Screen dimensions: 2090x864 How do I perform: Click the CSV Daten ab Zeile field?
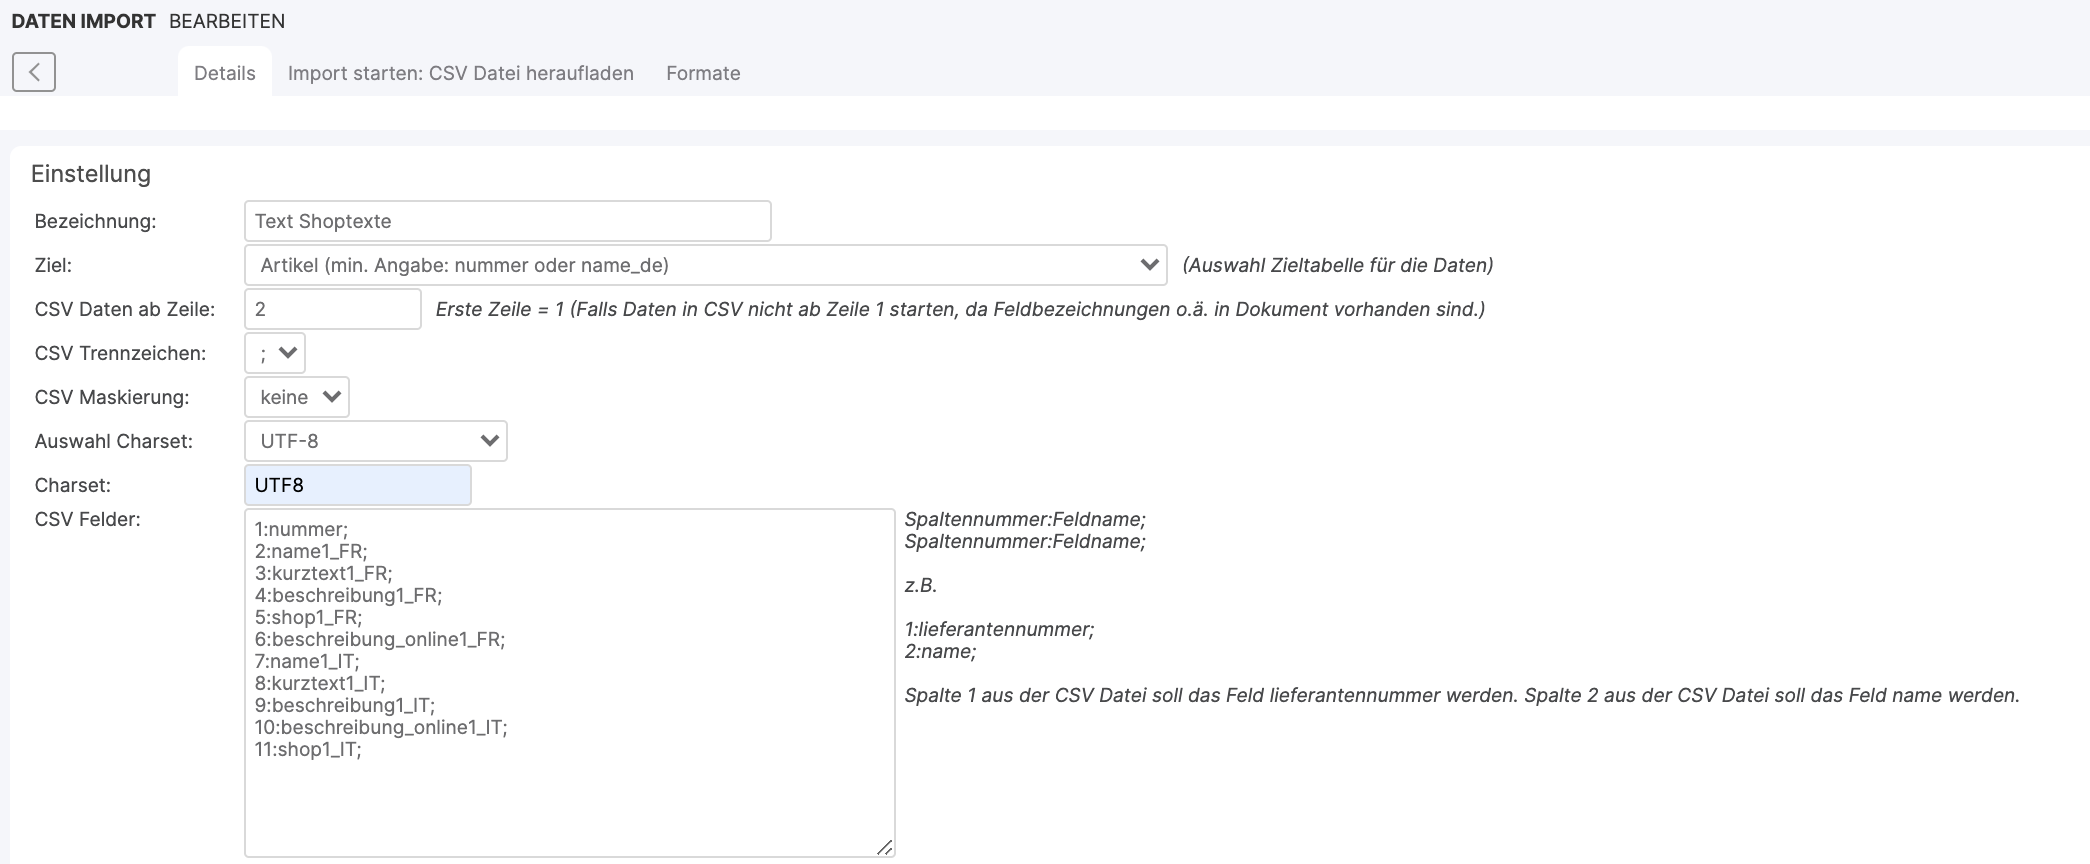[332, 309]
